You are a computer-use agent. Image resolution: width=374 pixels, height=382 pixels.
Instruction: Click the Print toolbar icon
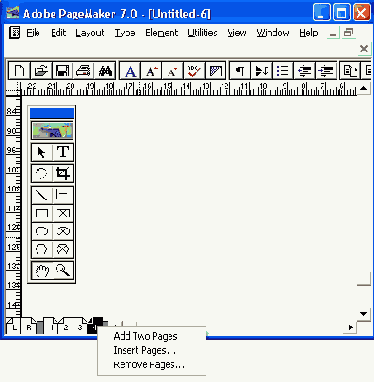click(84, 71)
